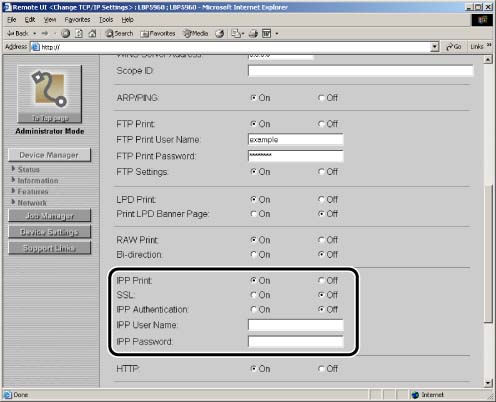Click the Stop toolbar icon

coord(66,33)
